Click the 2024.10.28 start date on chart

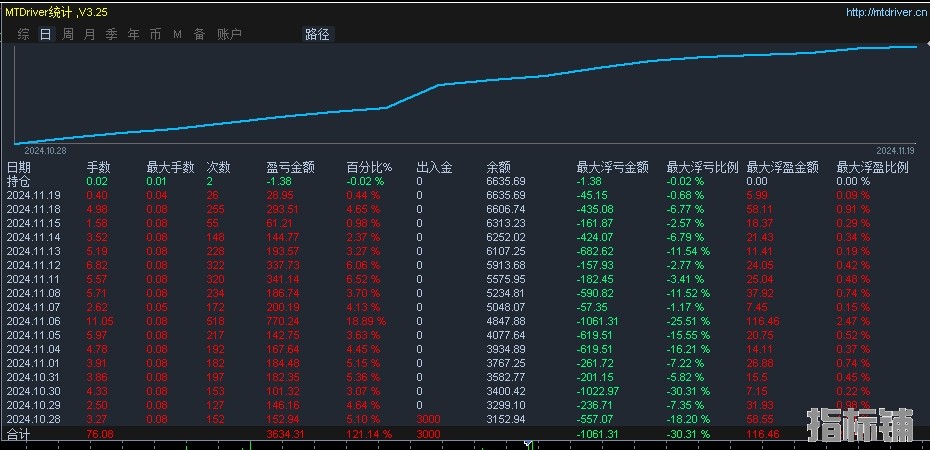(45, 150)
